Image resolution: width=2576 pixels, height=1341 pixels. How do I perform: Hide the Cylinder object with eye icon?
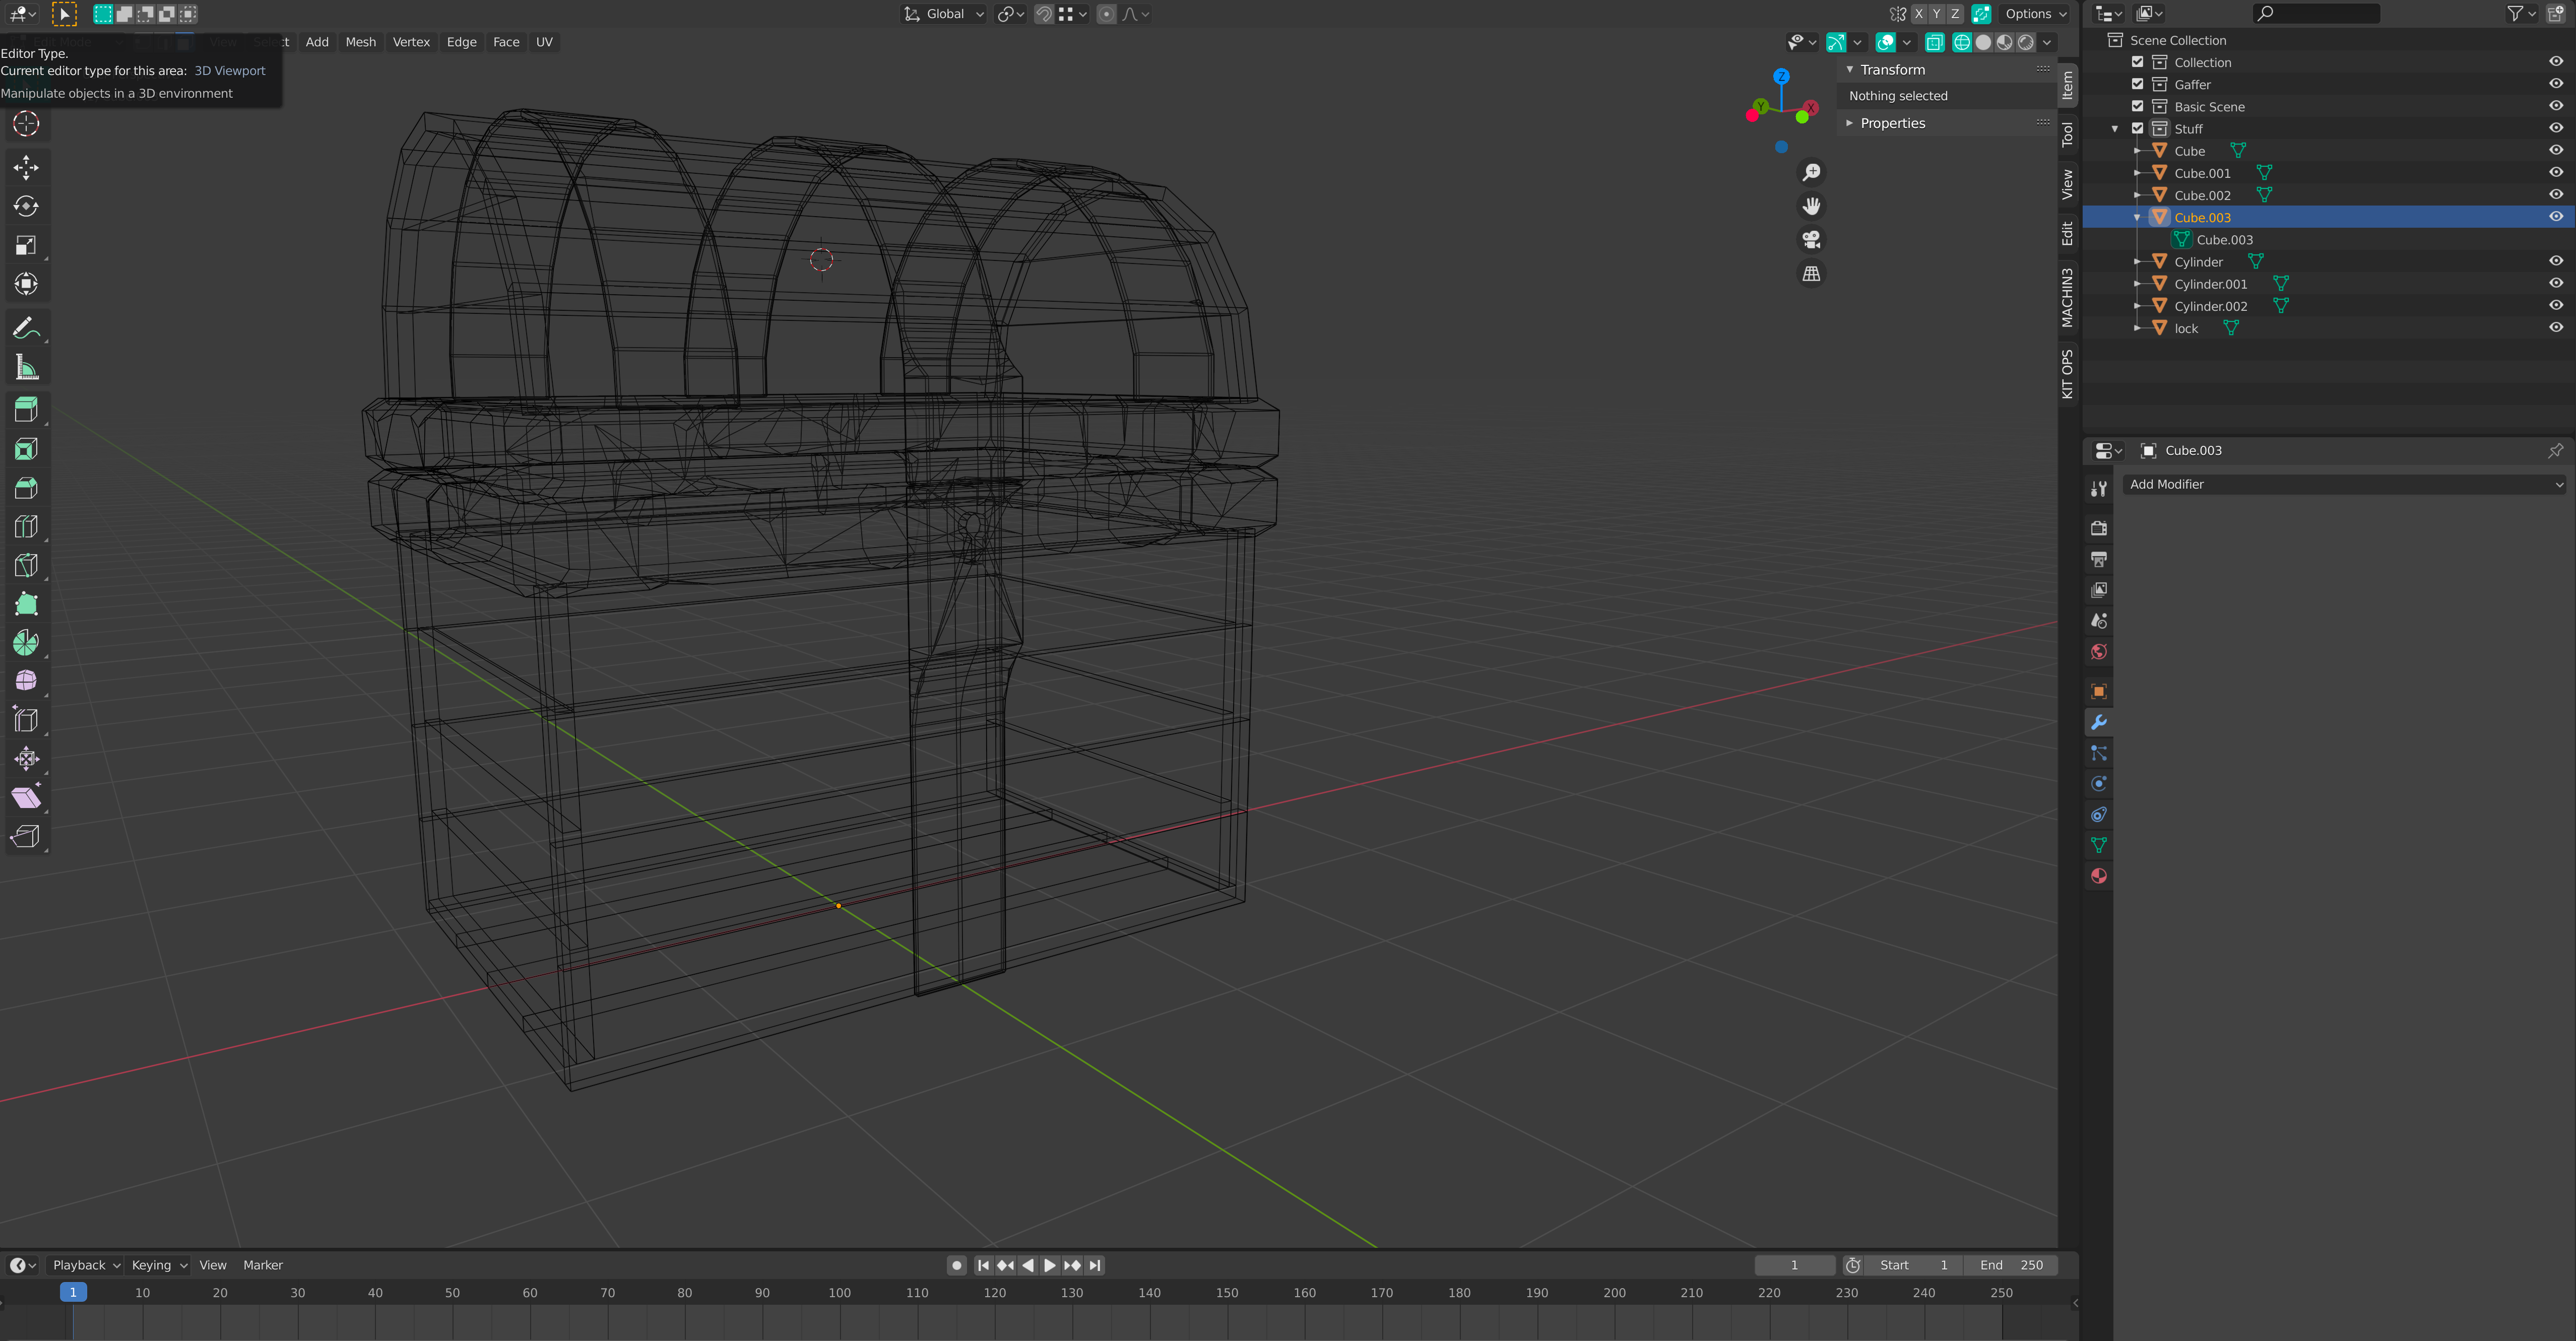pyautogui.click(x=2555, y=261)
